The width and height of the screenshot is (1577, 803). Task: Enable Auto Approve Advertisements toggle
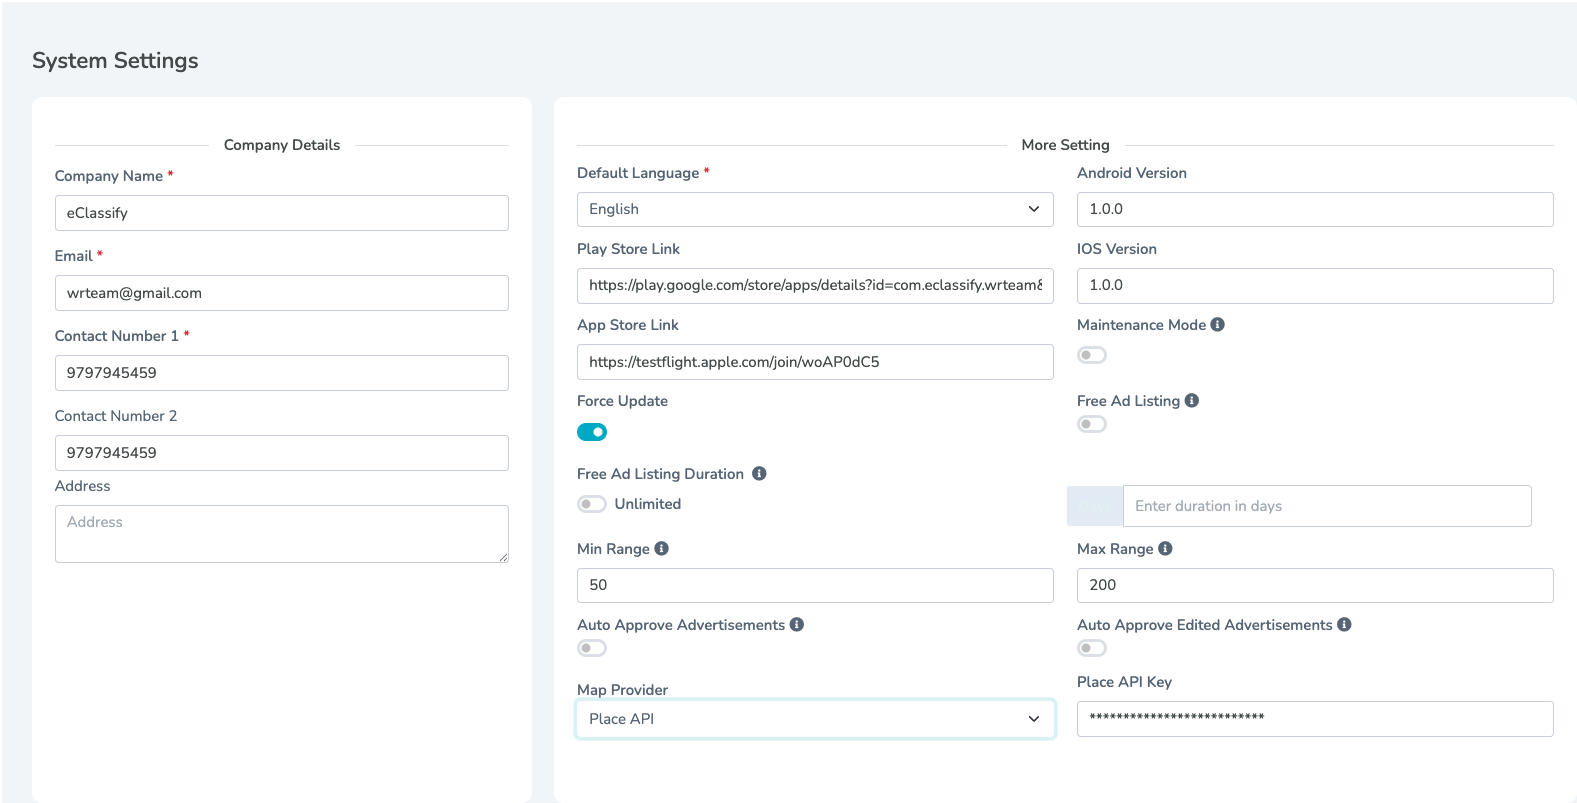click(x=592, y=648)
